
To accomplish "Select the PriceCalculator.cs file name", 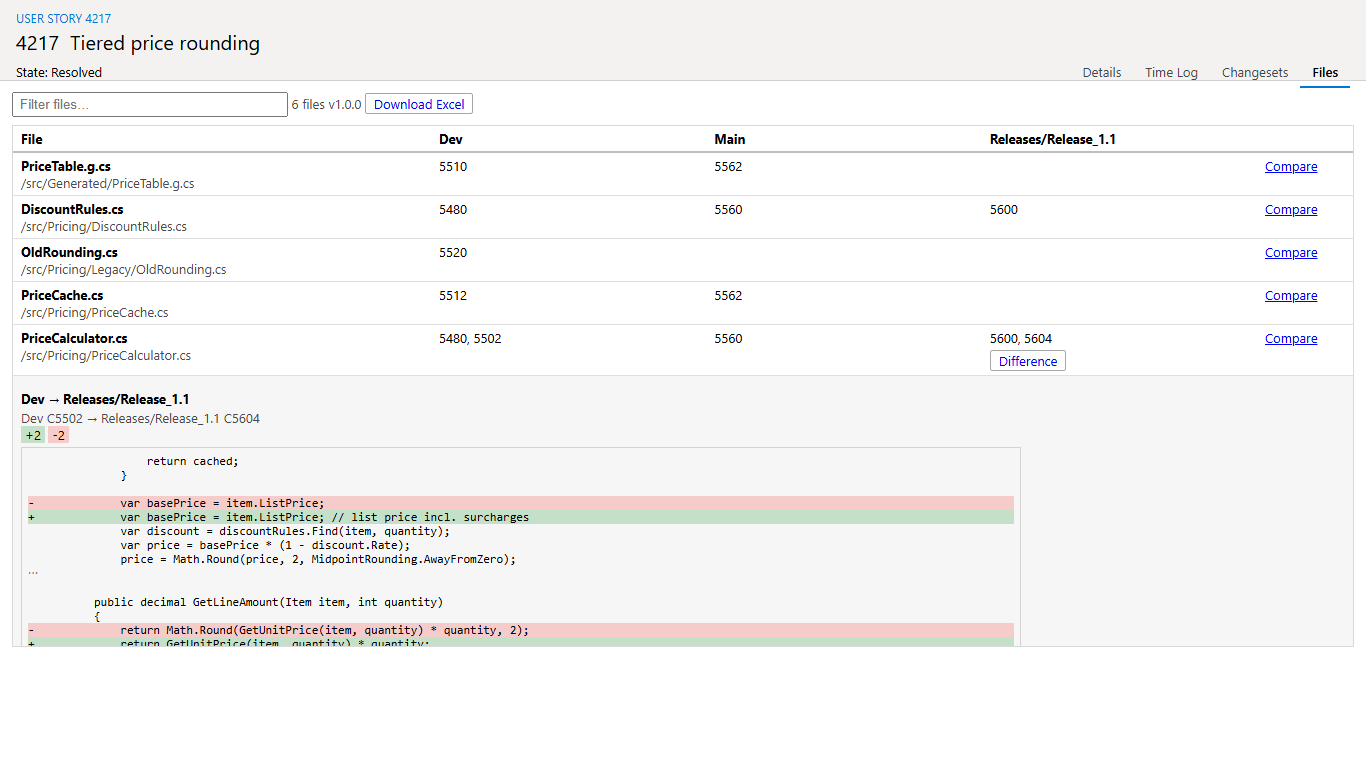I will point(74,339).
